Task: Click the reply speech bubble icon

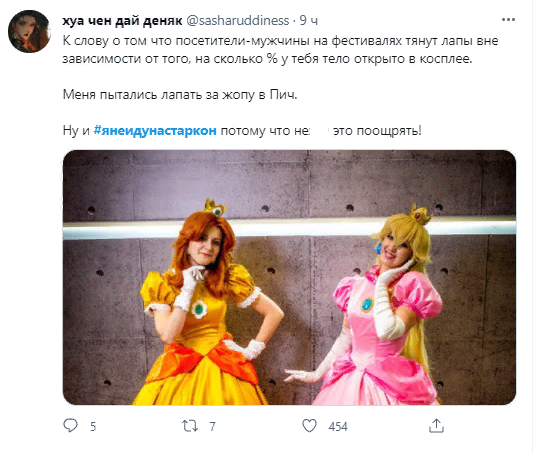Action: point(70,425)
